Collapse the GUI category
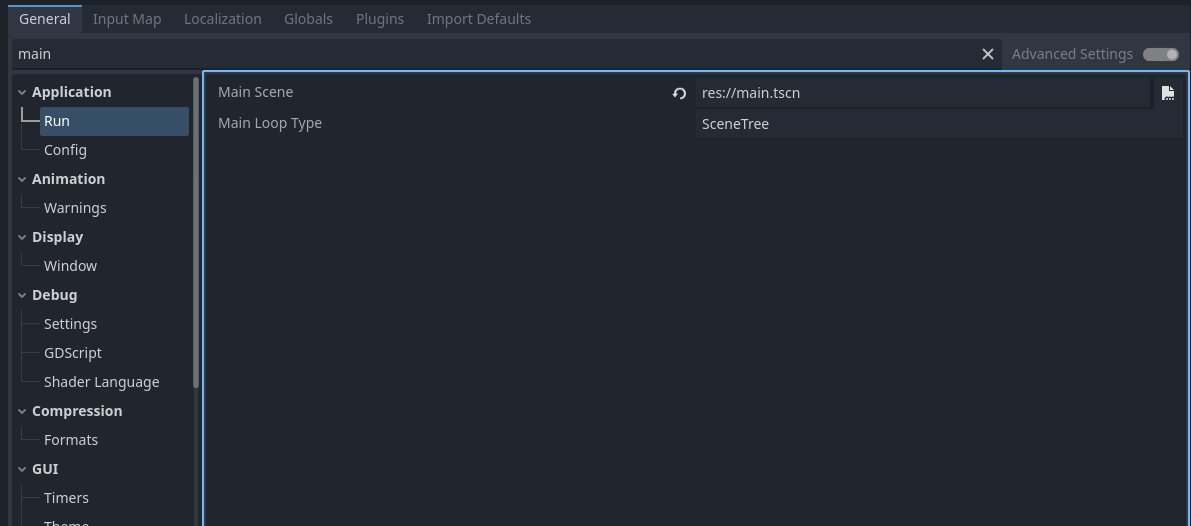This screenshot has width=1191, height=526. 22,469
